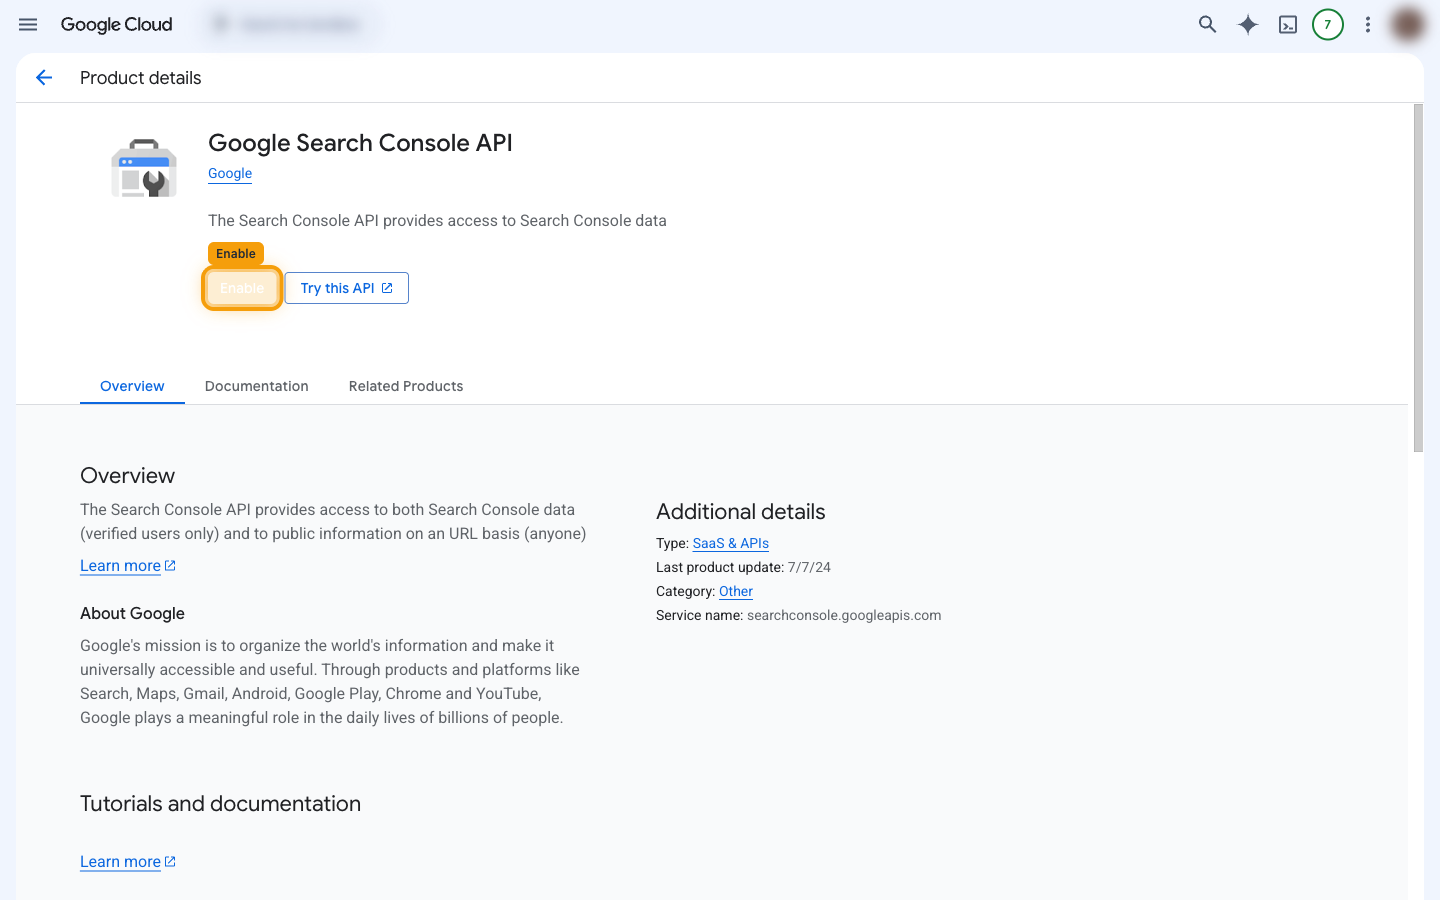The width and height of the screenshot is (1440, 900).
Task: Open the search magnifier icon
Action: (x=1208, y=24)
